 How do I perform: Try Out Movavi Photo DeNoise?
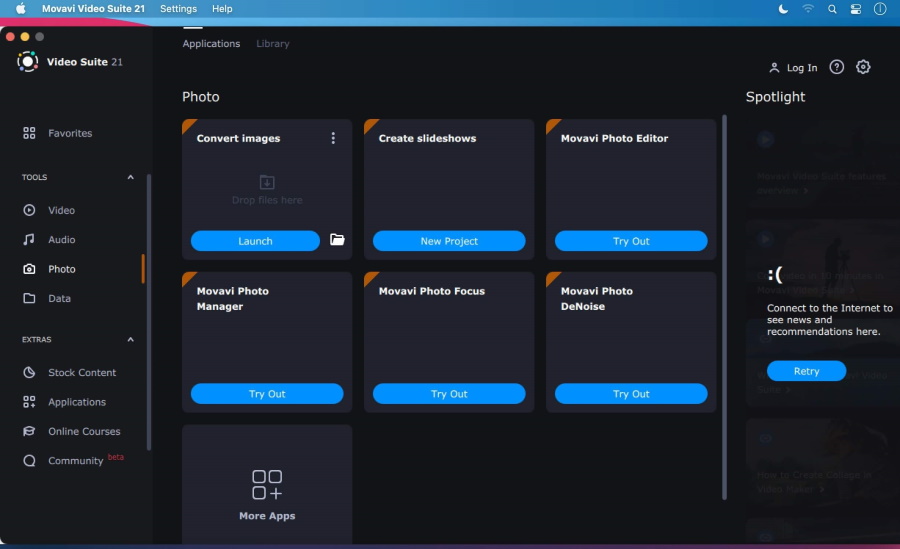coord(631,393)
